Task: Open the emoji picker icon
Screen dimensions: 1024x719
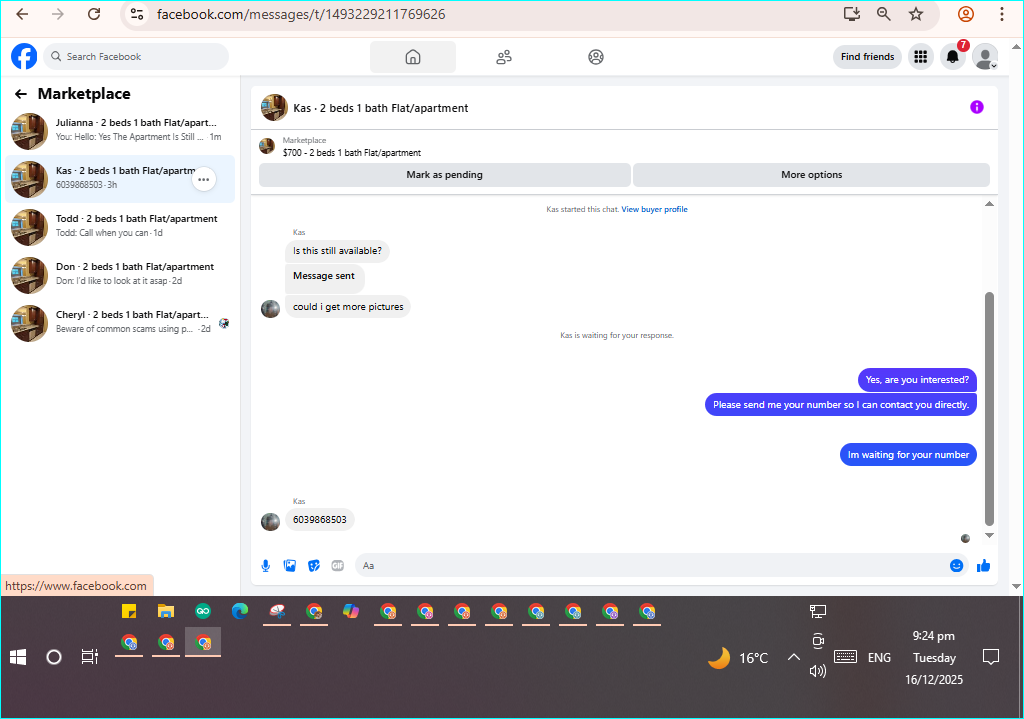Action: 956,566
